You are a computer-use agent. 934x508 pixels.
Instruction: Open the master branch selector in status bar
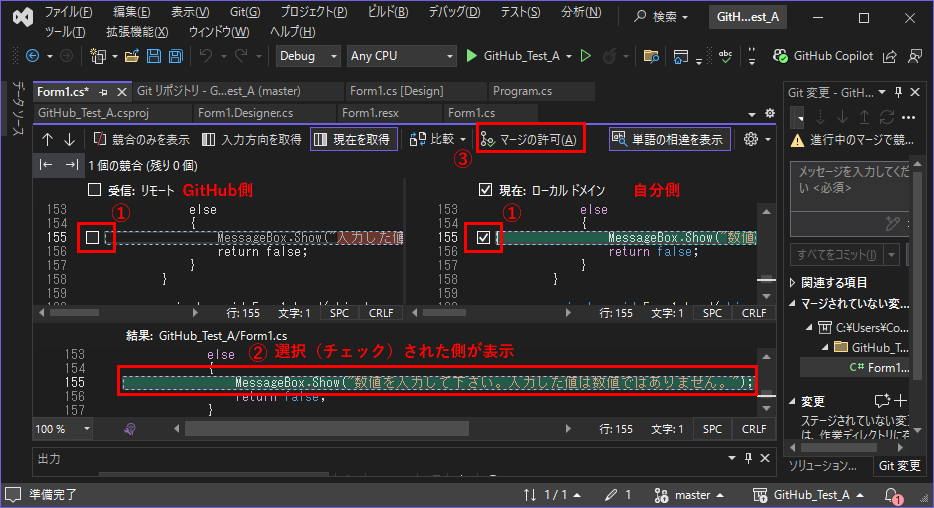(x=689, y=495)
